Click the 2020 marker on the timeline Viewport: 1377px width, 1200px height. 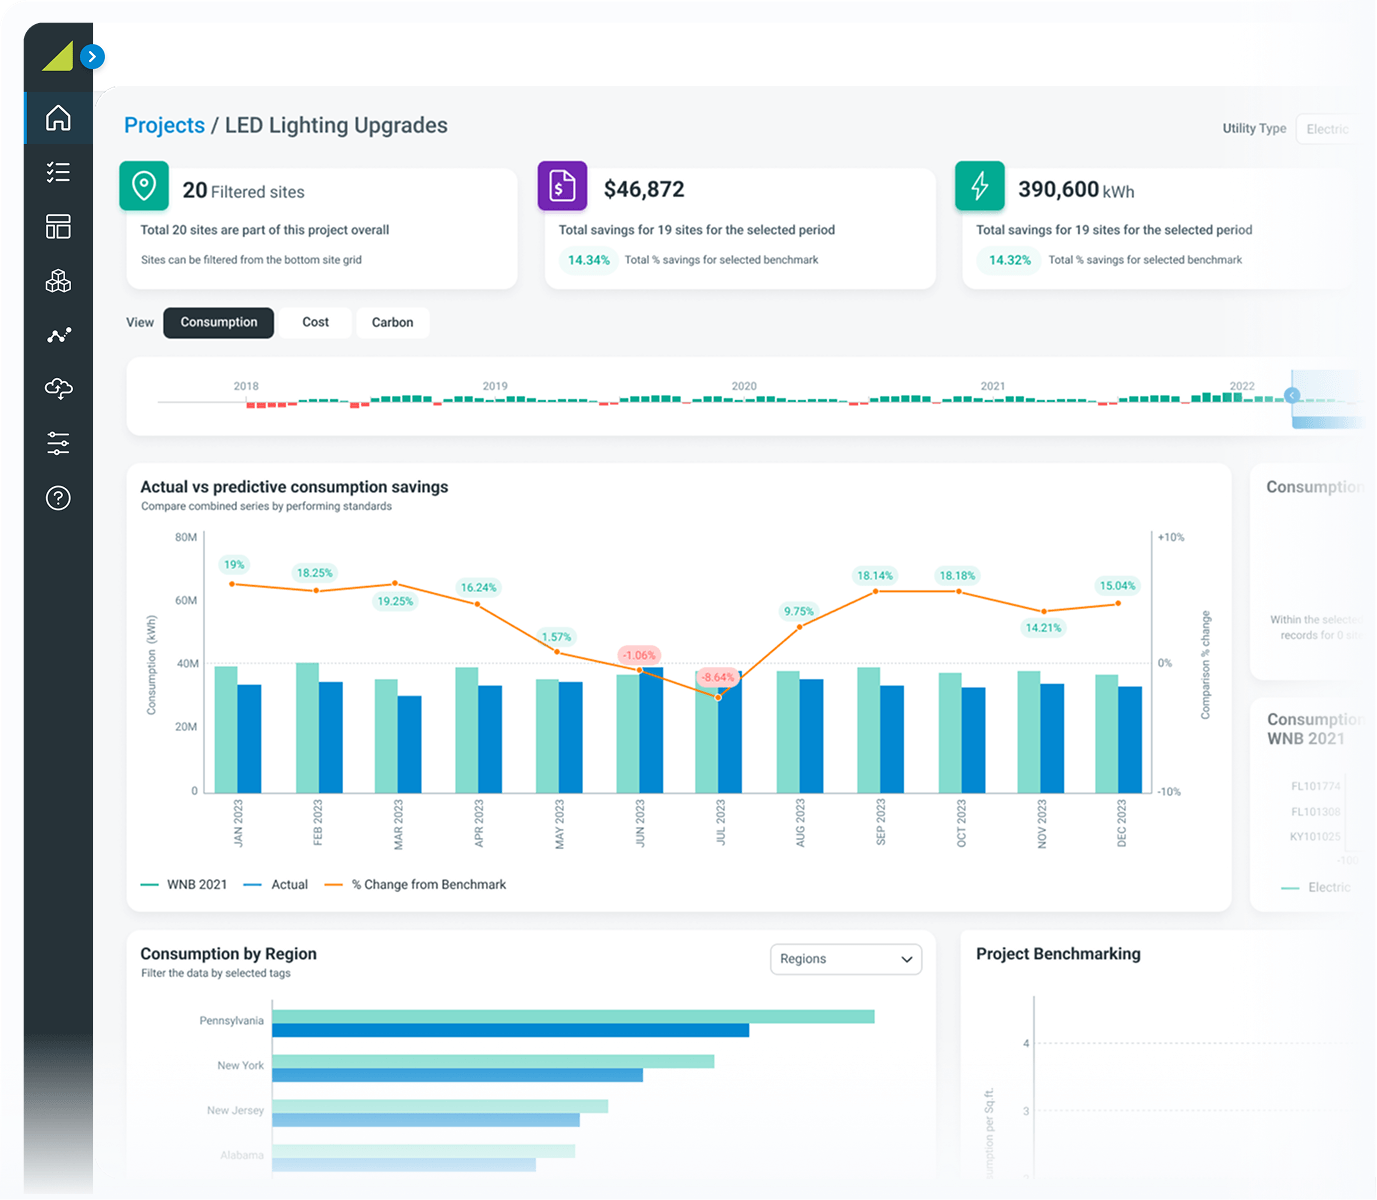tap(744, 386)
